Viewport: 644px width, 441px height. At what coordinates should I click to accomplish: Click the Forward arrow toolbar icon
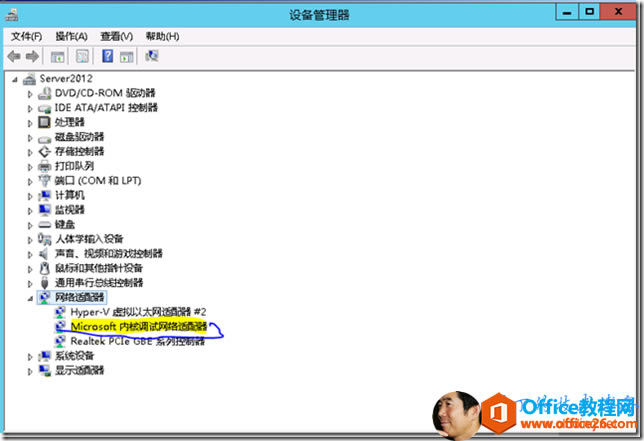click(32, 56)
